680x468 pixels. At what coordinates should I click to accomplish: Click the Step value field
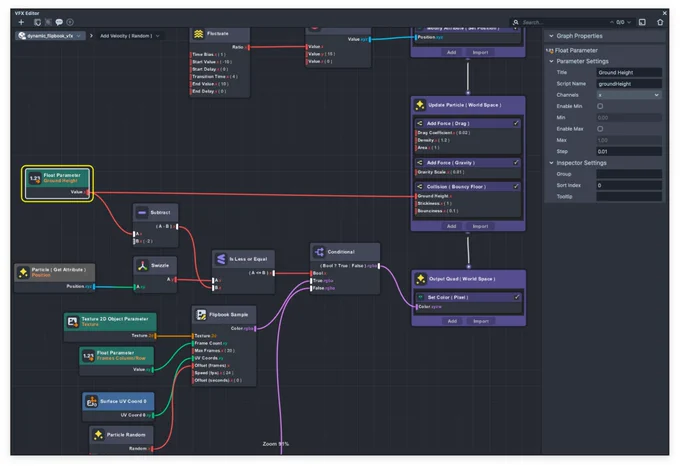click(629, 151)
